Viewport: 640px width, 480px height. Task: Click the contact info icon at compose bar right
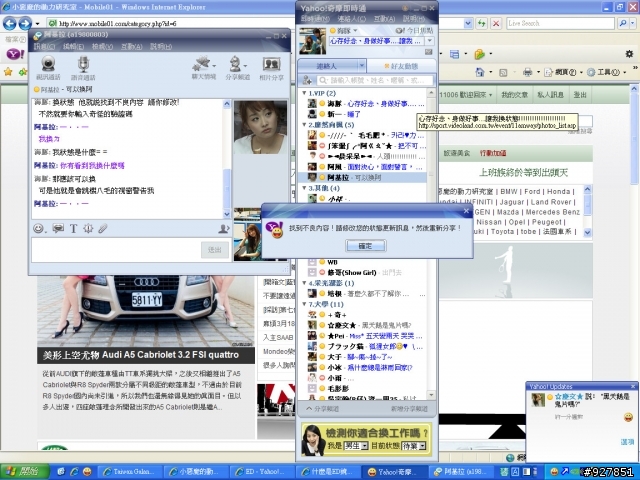click(223, 229)
